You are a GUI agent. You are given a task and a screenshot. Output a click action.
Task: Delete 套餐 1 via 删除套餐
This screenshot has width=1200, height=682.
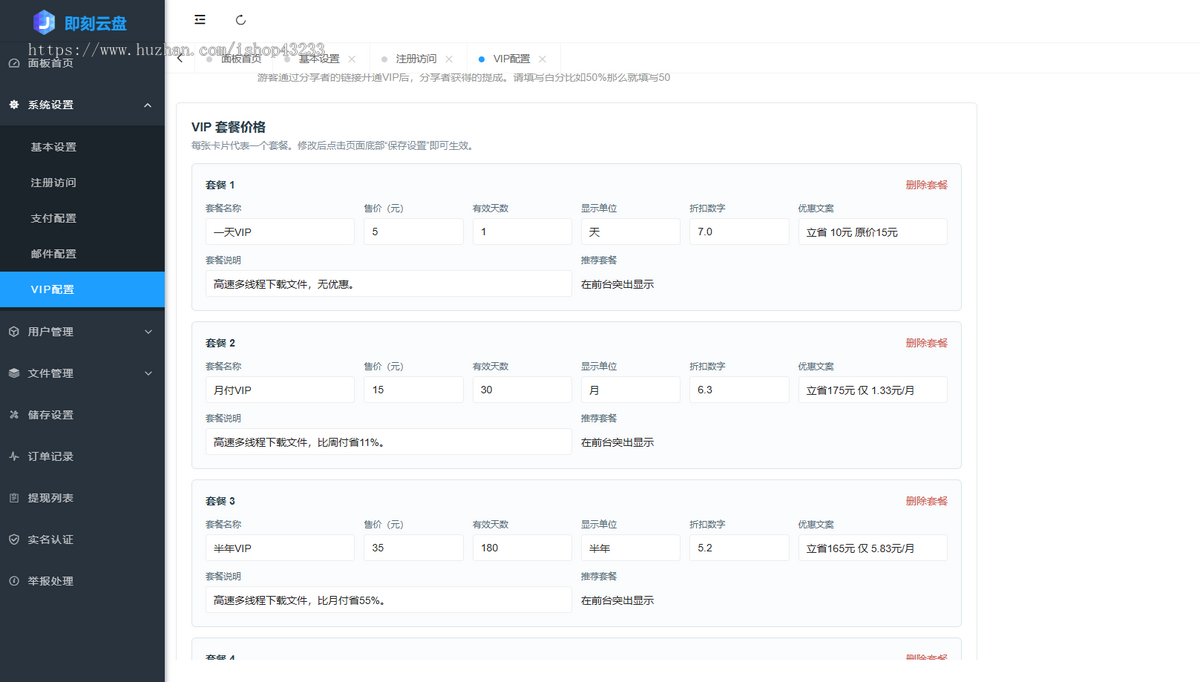[926, 185]
